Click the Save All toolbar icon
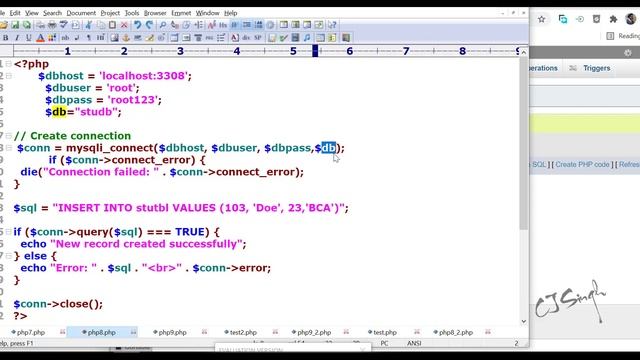This screenshot has height=360, width=640. [27, 25]
